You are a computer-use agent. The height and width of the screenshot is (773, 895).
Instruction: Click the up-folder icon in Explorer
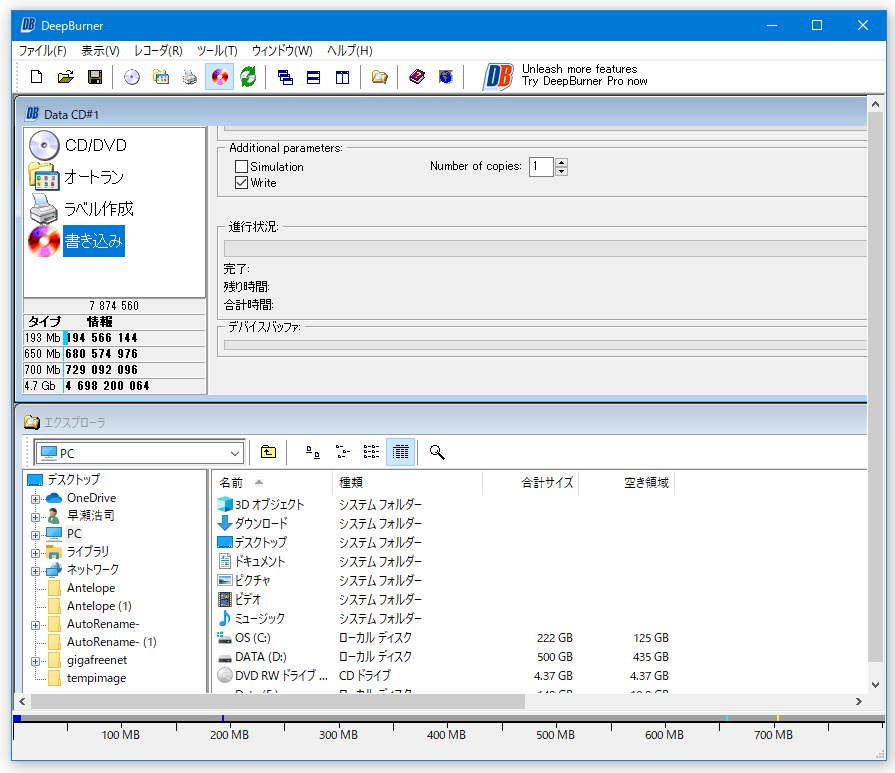(x=268, y=452)
